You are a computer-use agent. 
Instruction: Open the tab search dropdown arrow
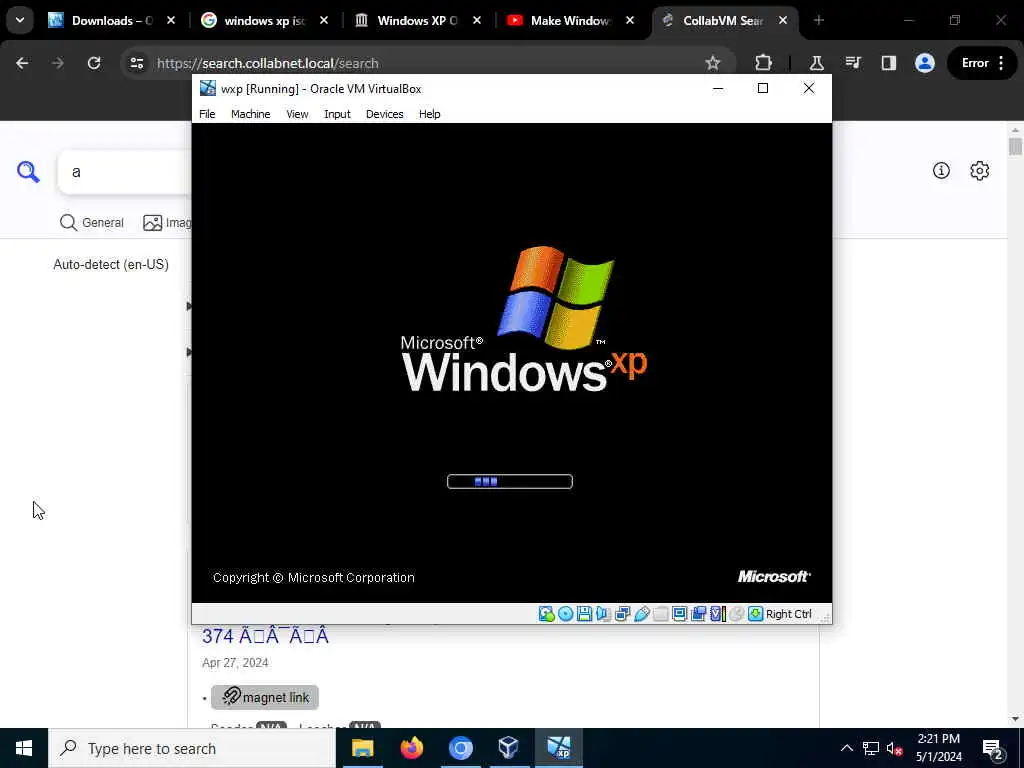pos(20,20)
